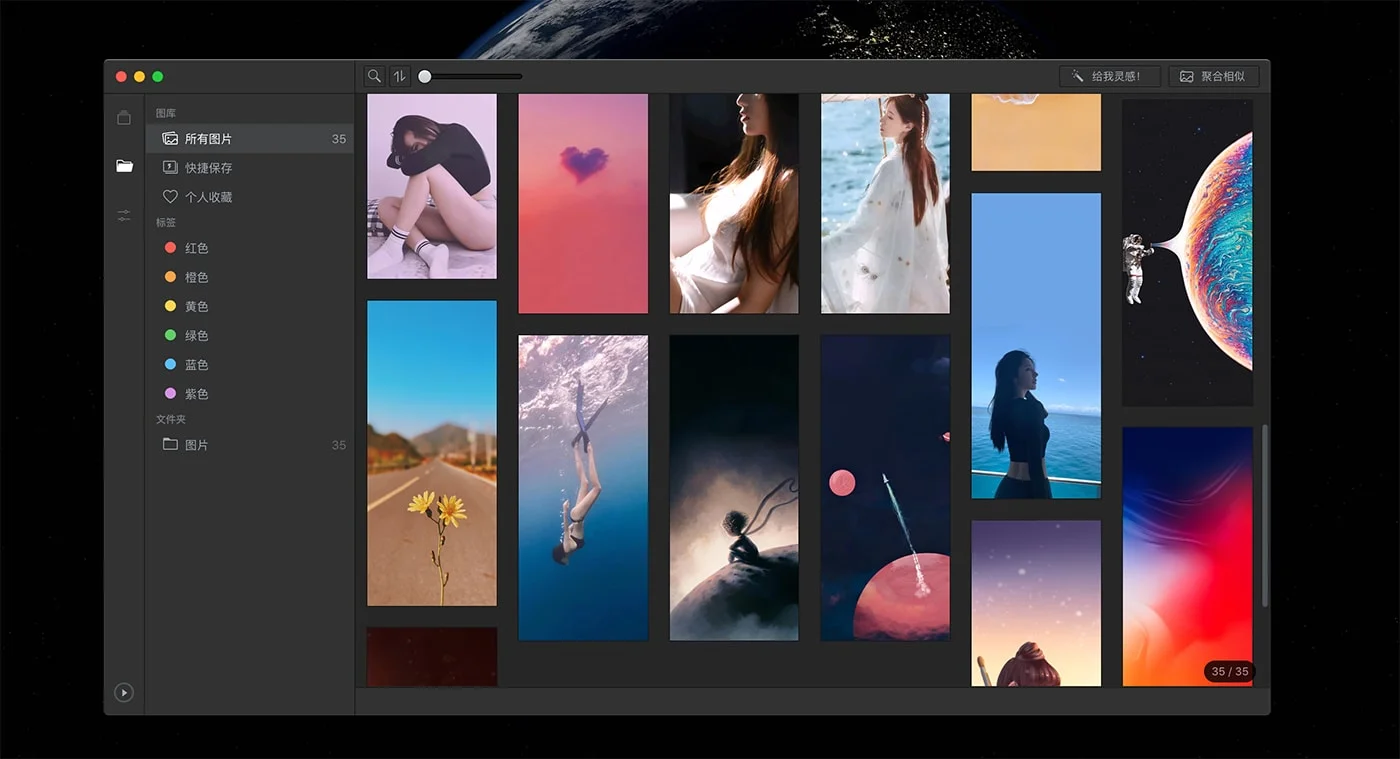Click the 聚合相似 group similar button

click(1213, 76)
